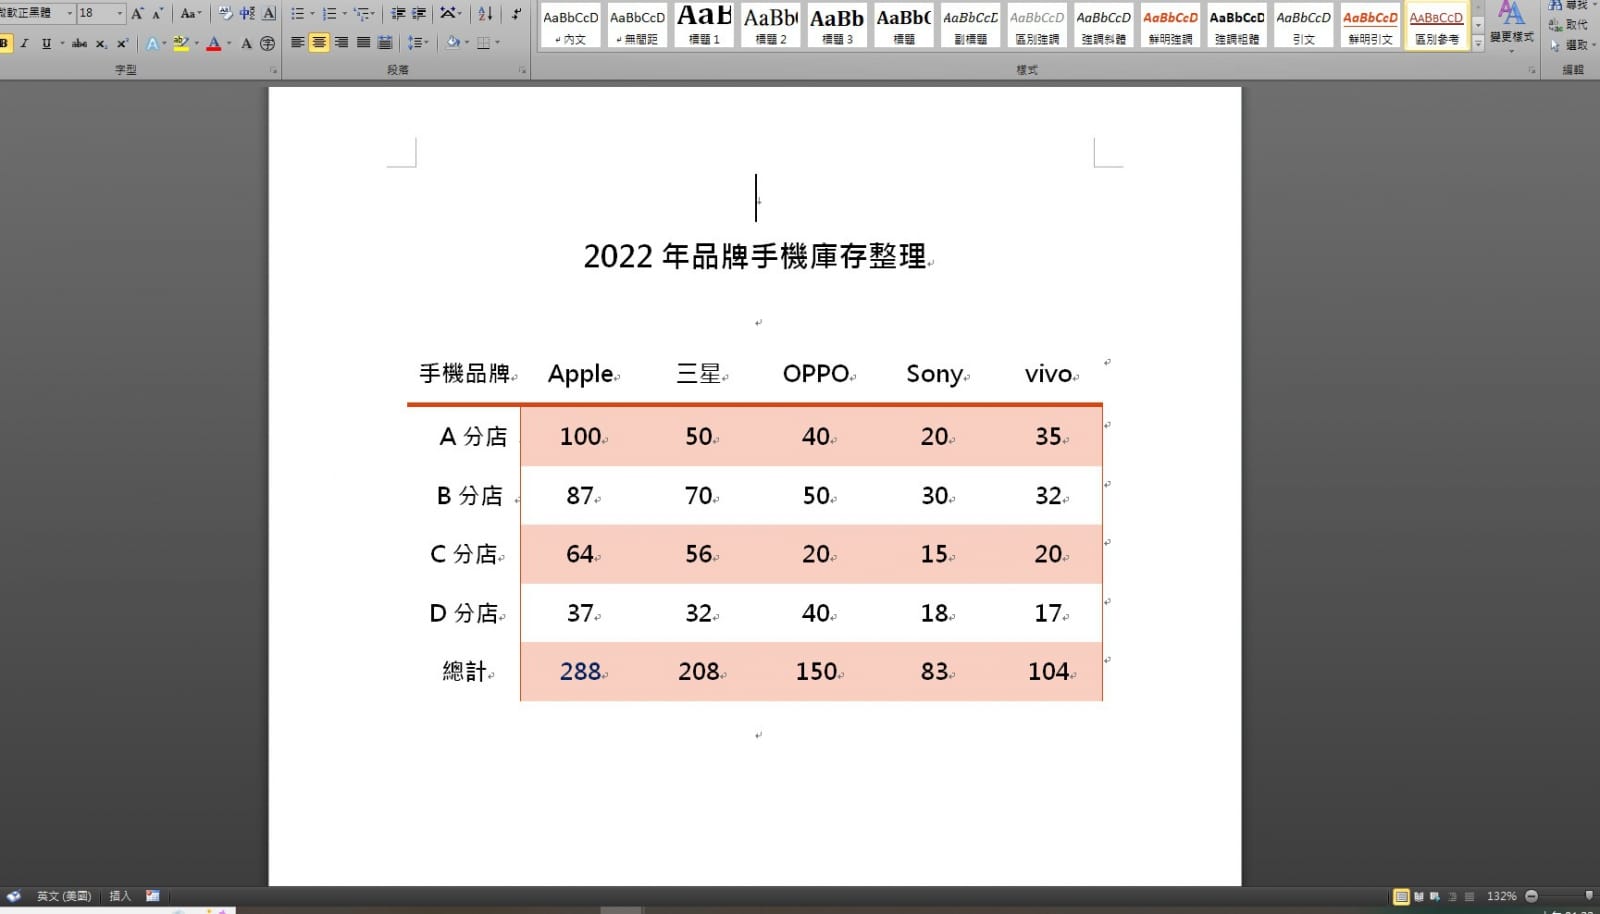This screenshot has height=914, width=1600.
Task: Click the zoom out minus button
Action: coord(1531,896)
